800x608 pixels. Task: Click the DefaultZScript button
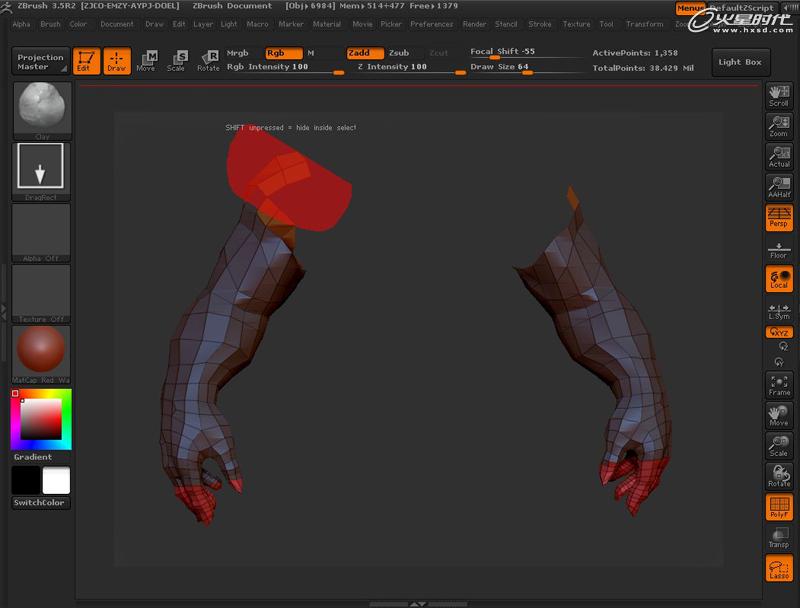pyautogui.click(x=742, y=8)
